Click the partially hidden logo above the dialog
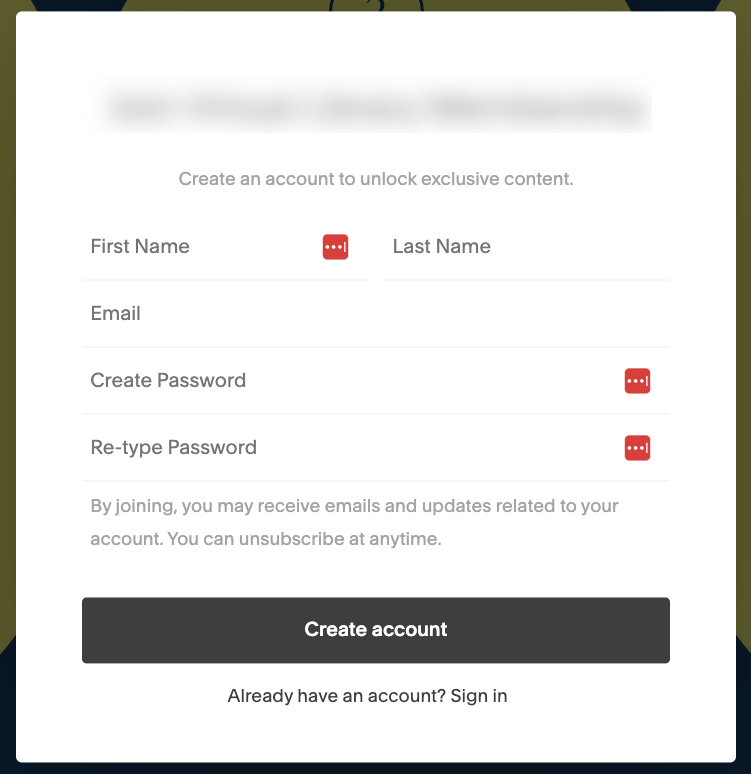This screenshot has height=774, width=751. coord(376,6)
